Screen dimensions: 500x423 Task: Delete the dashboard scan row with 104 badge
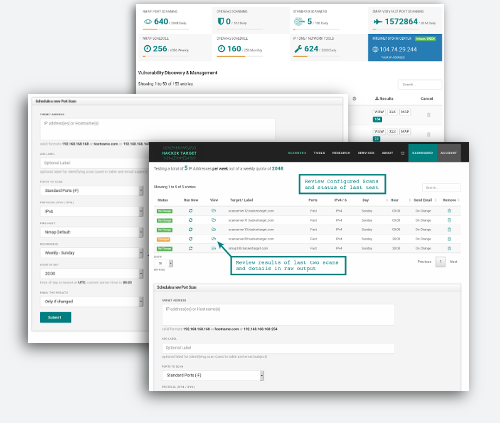coord(429,115)
